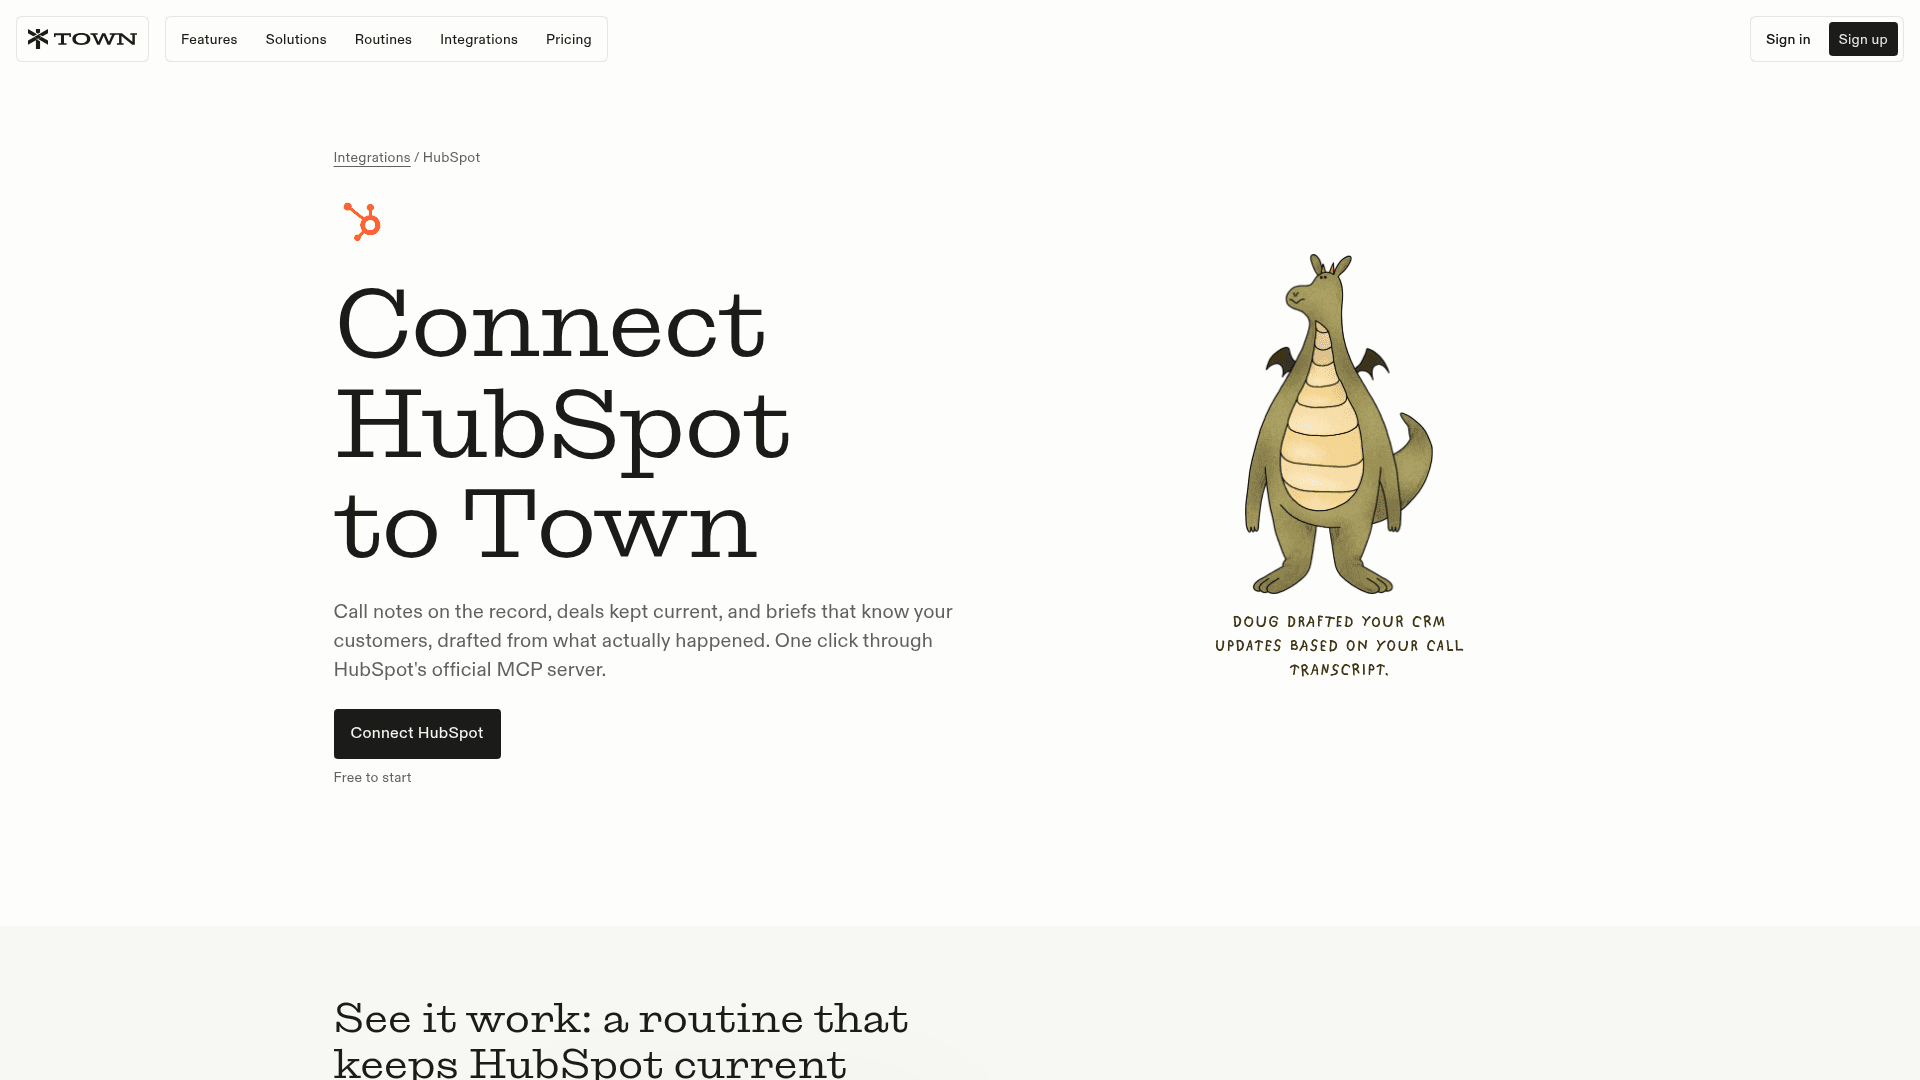This screenshot has height=1080, width=1920.
Task: Click the 'Free to start' text
Action: [372, 778]
